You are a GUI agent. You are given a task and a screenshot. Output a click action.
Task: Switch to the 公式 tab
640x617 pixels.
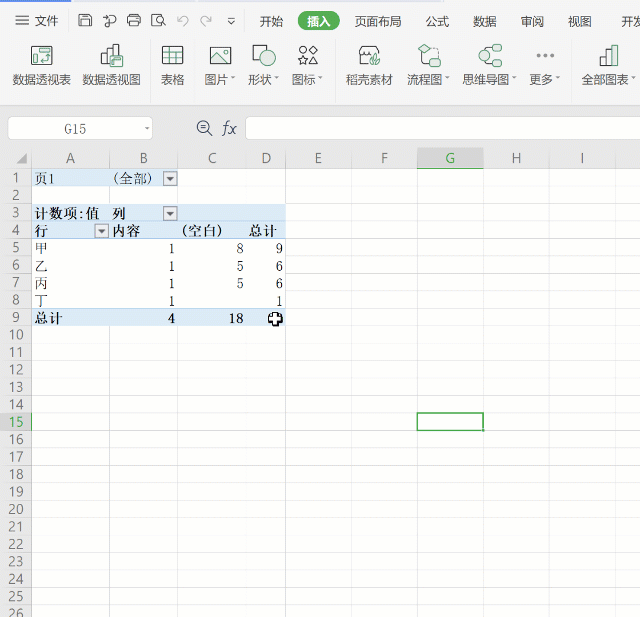[437, 21]
